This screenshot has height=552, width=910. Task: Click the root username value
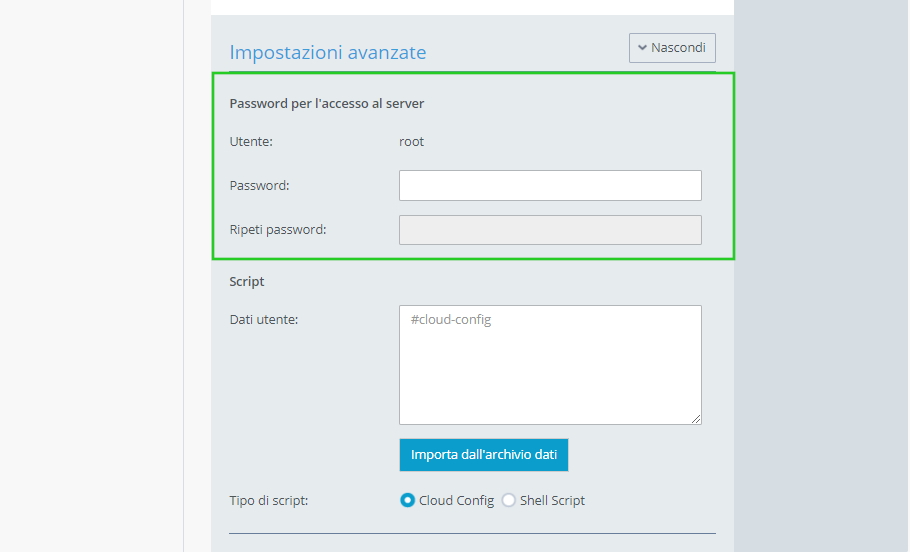pos(411,142)
